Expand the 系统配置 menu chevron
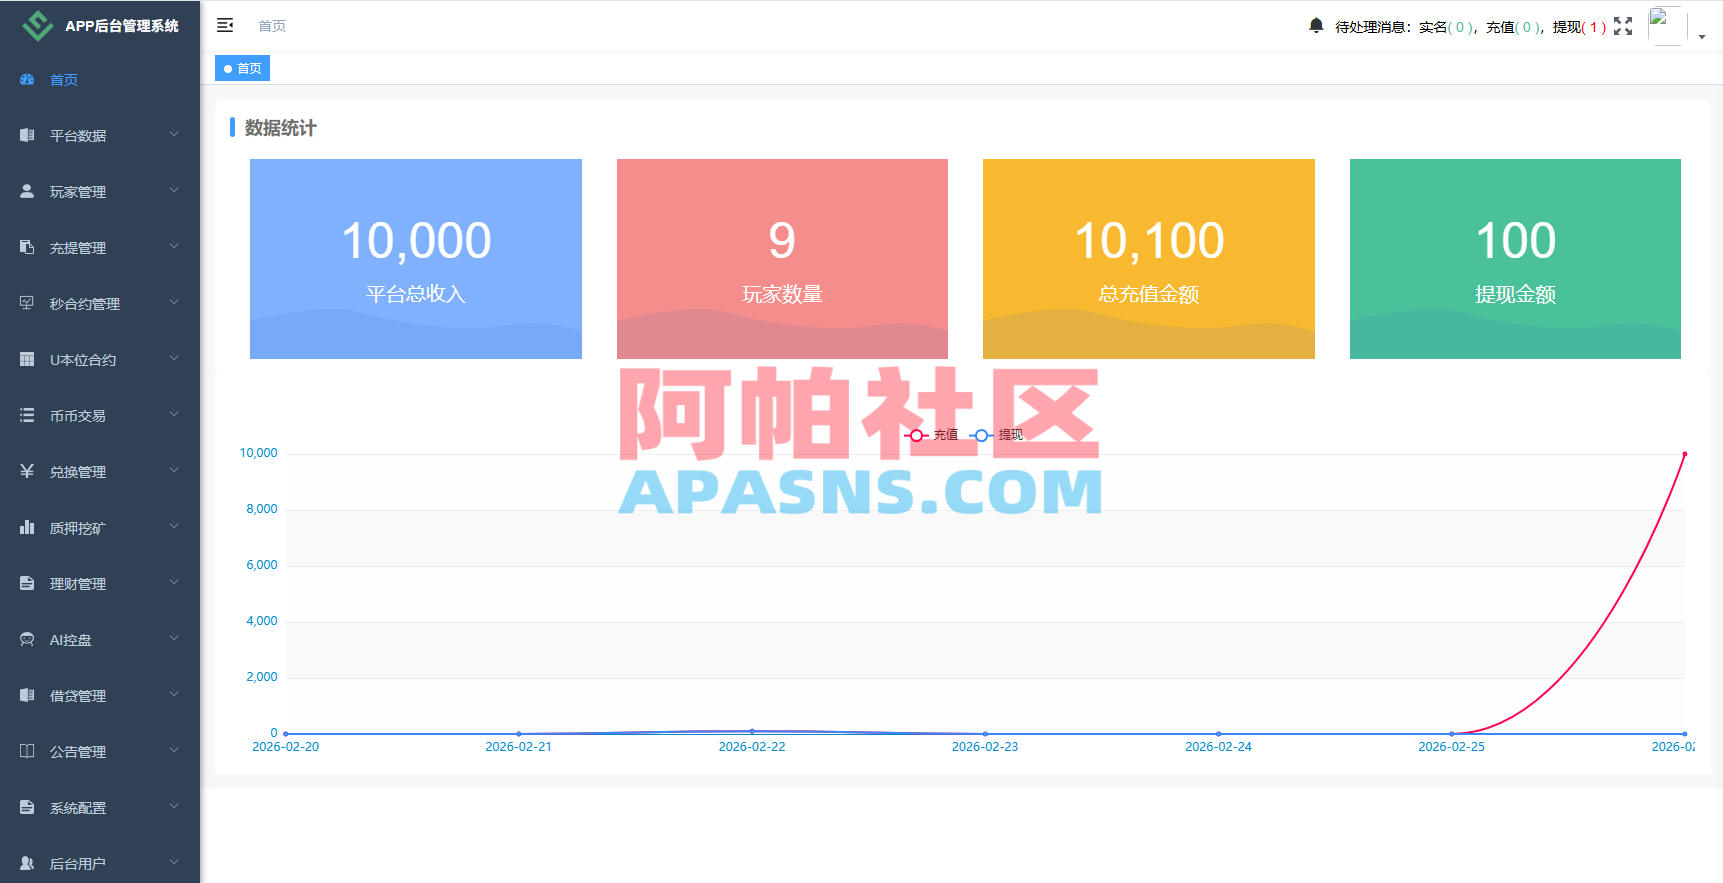The image size is (1723, 883). (x=174, y=806)
